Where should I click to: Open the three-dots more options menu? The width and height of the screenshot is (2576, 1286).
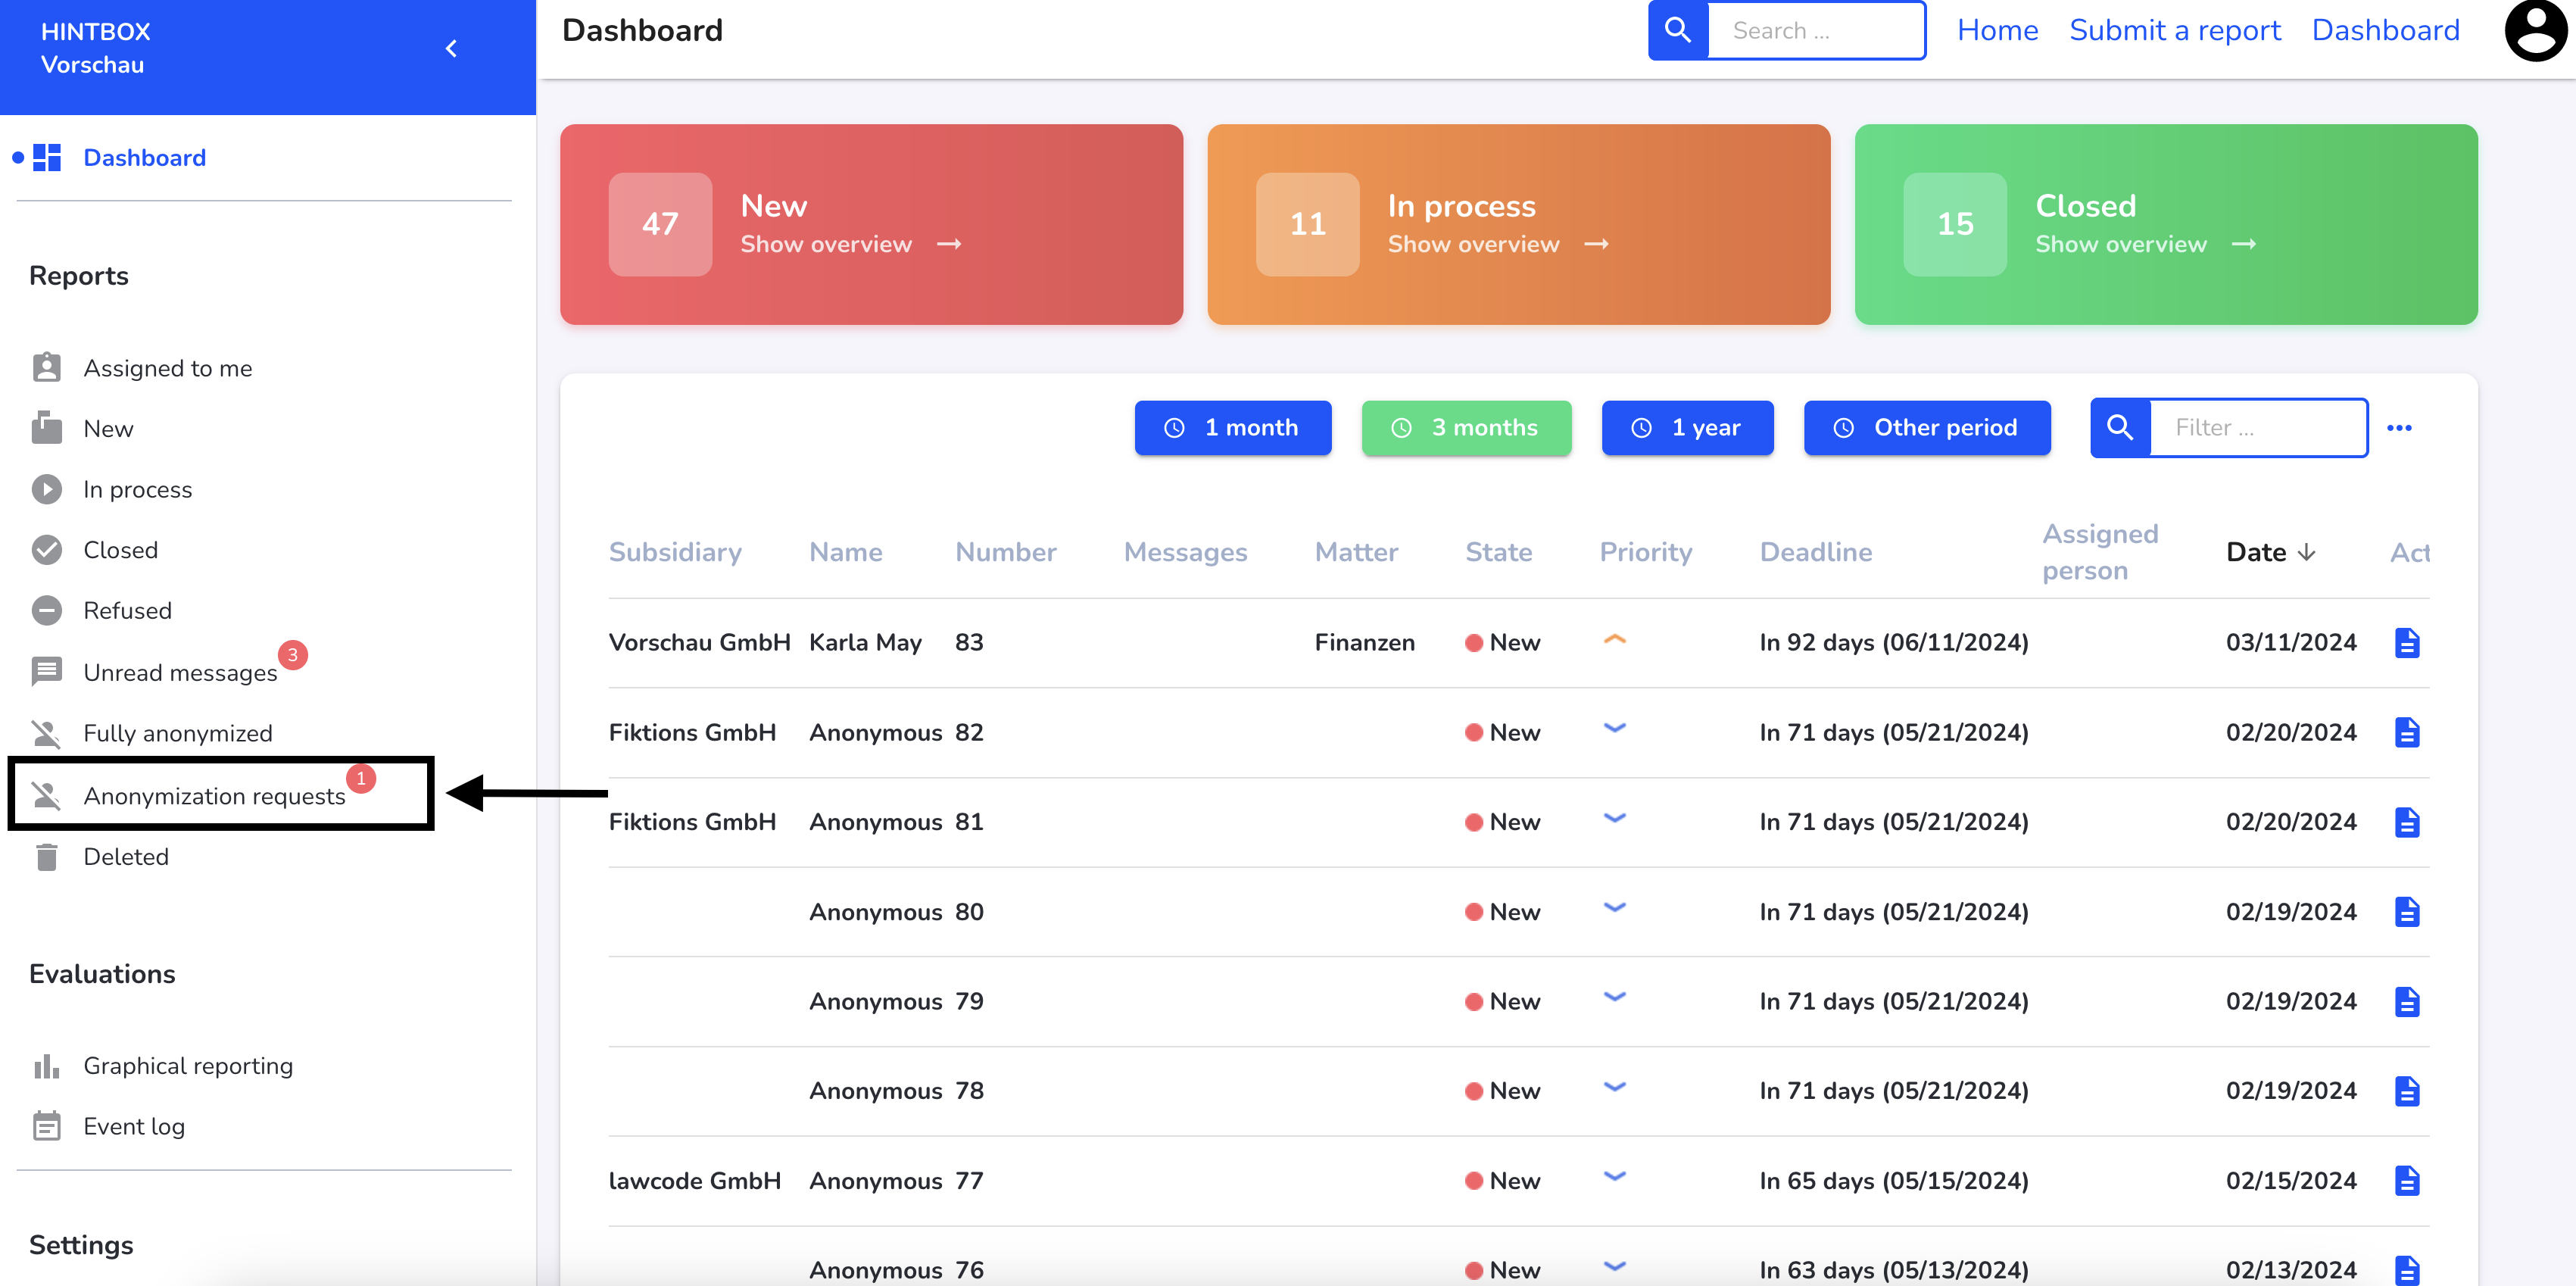[2399, 428]
